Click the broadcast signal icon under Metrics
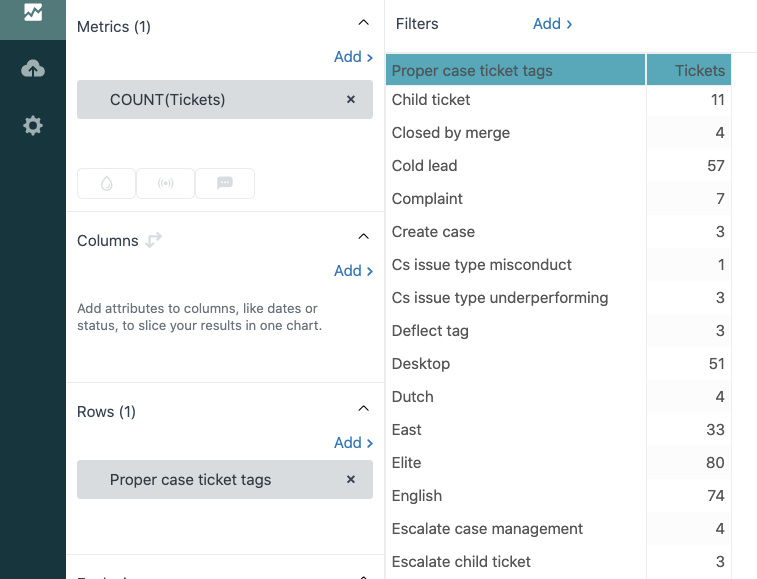The height and width of the screenshot is (579, 757). click(165, 183)
